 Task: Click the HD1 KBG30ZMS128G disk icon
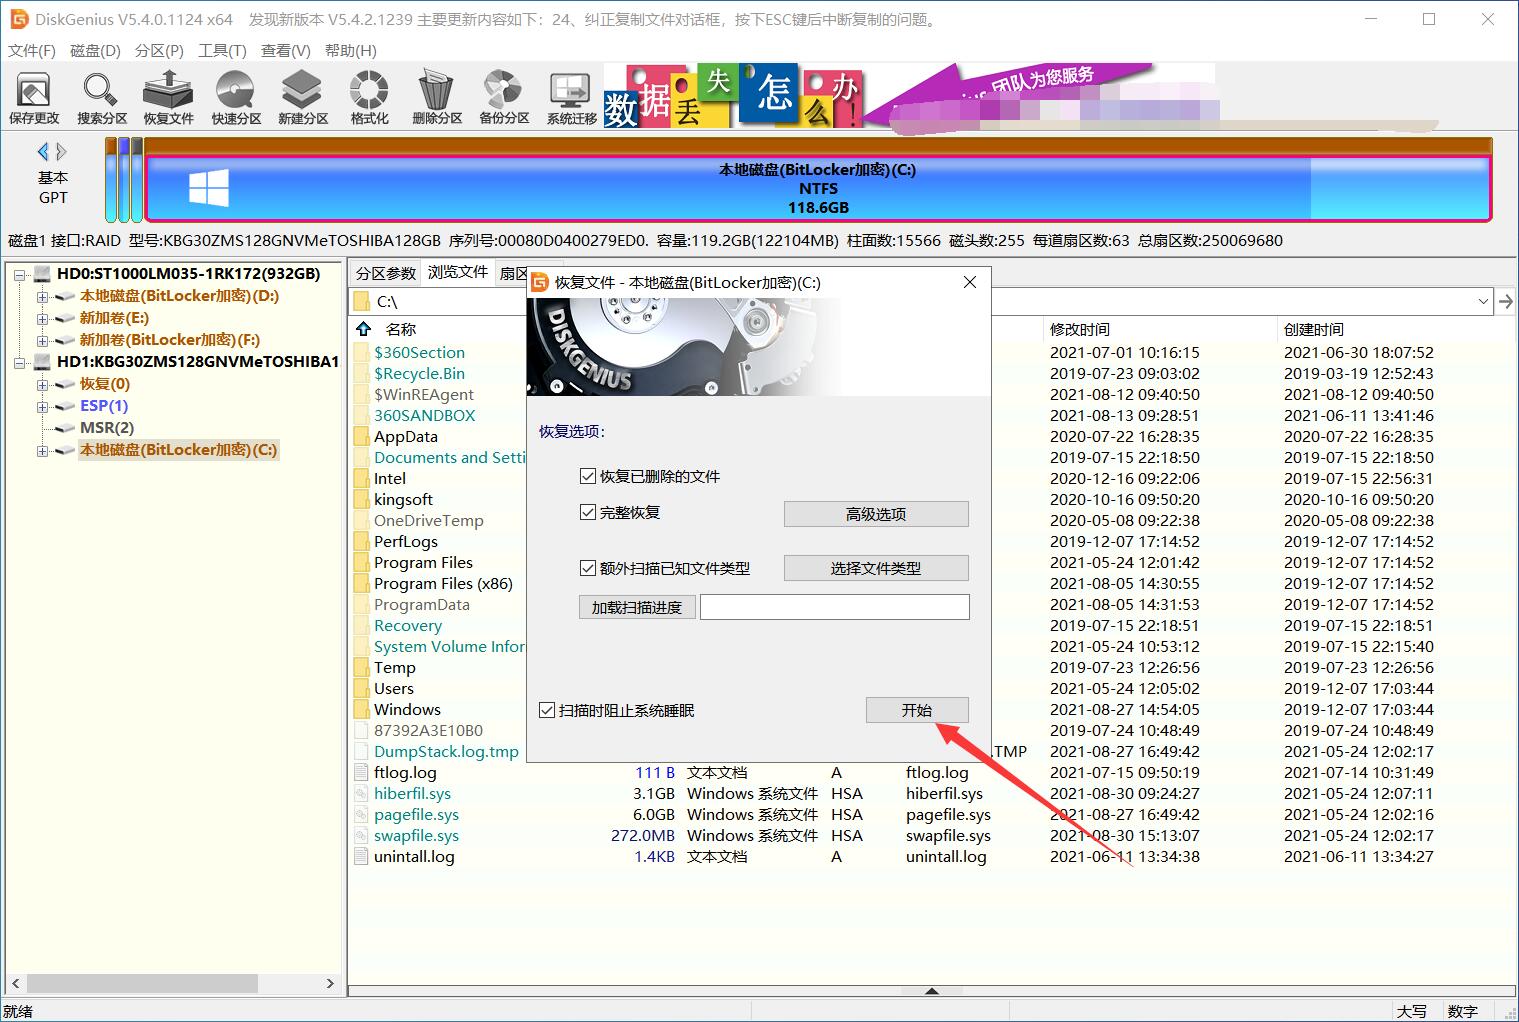(x=43, y=362)
